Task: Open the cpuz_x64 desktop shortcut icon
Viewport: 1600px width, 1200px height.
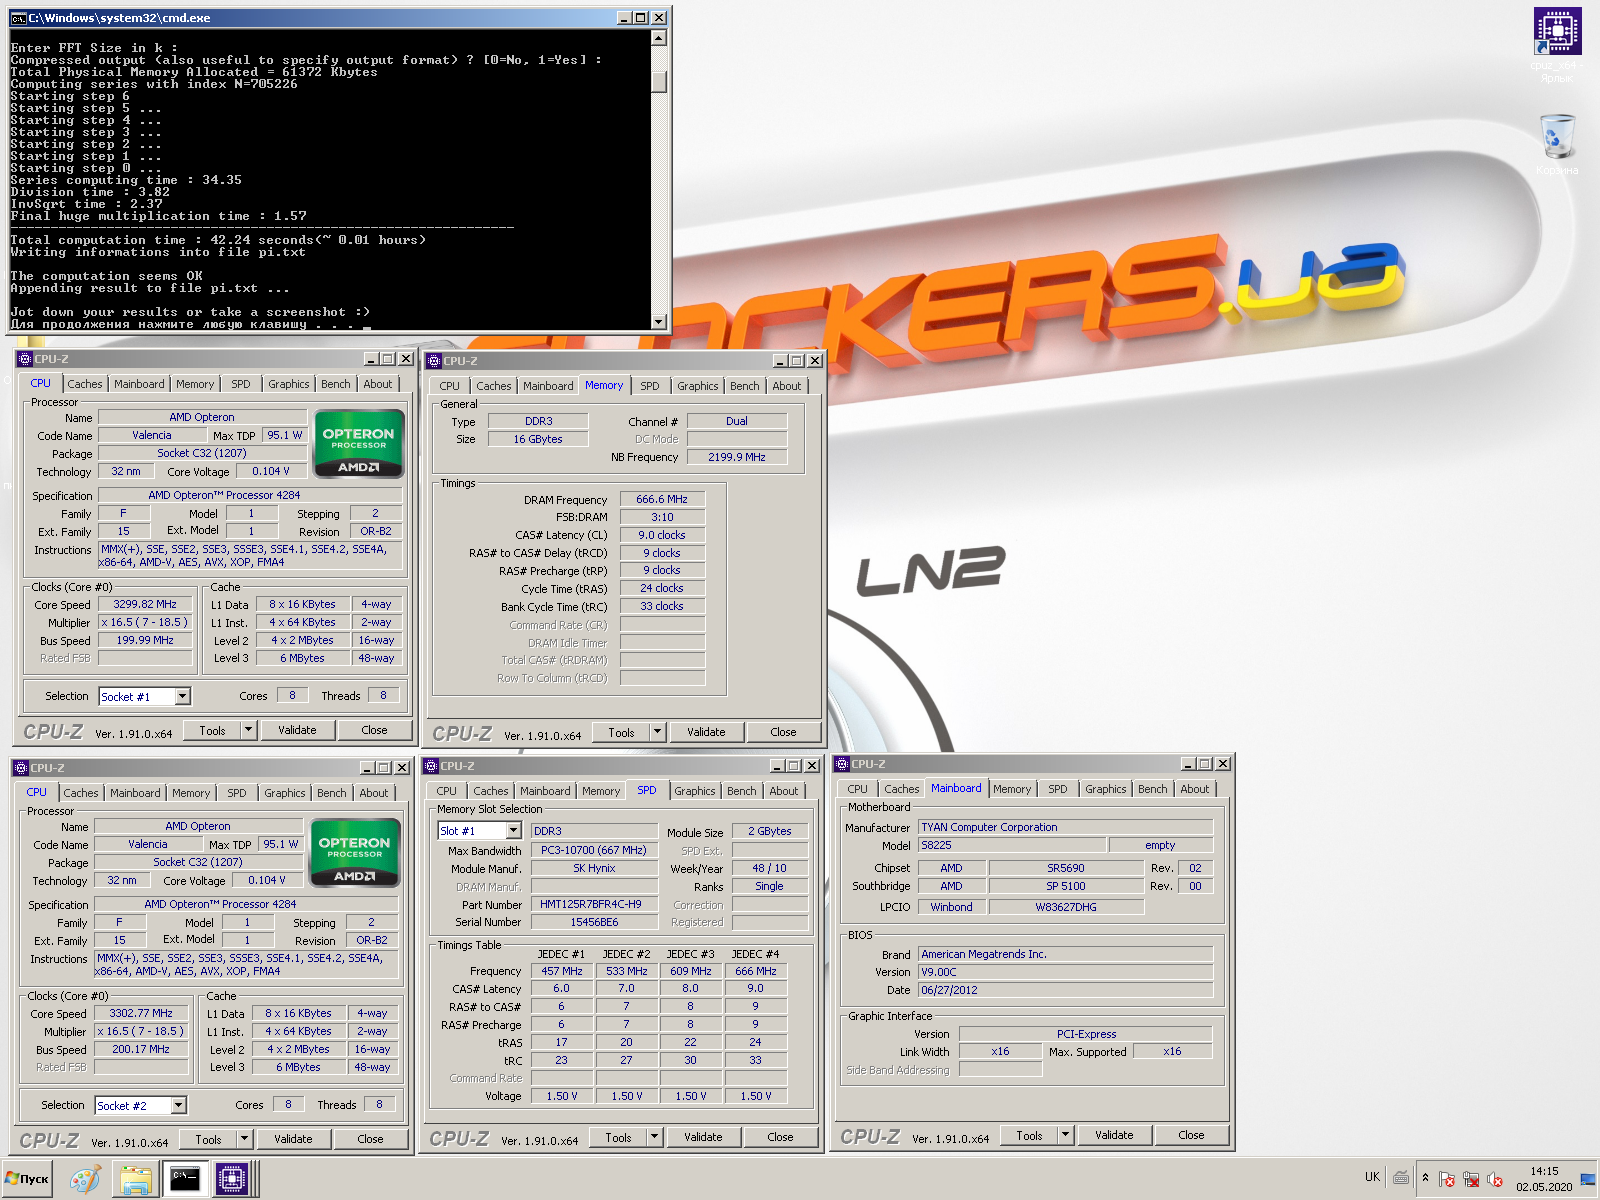Action: (1556, 32)
